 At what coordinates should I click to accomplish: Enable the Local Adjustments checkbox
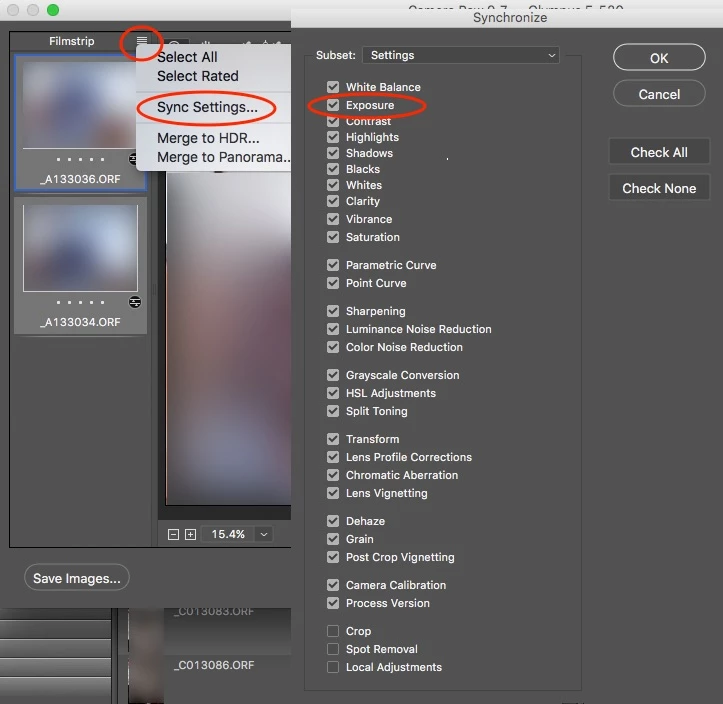coord(333,668)
